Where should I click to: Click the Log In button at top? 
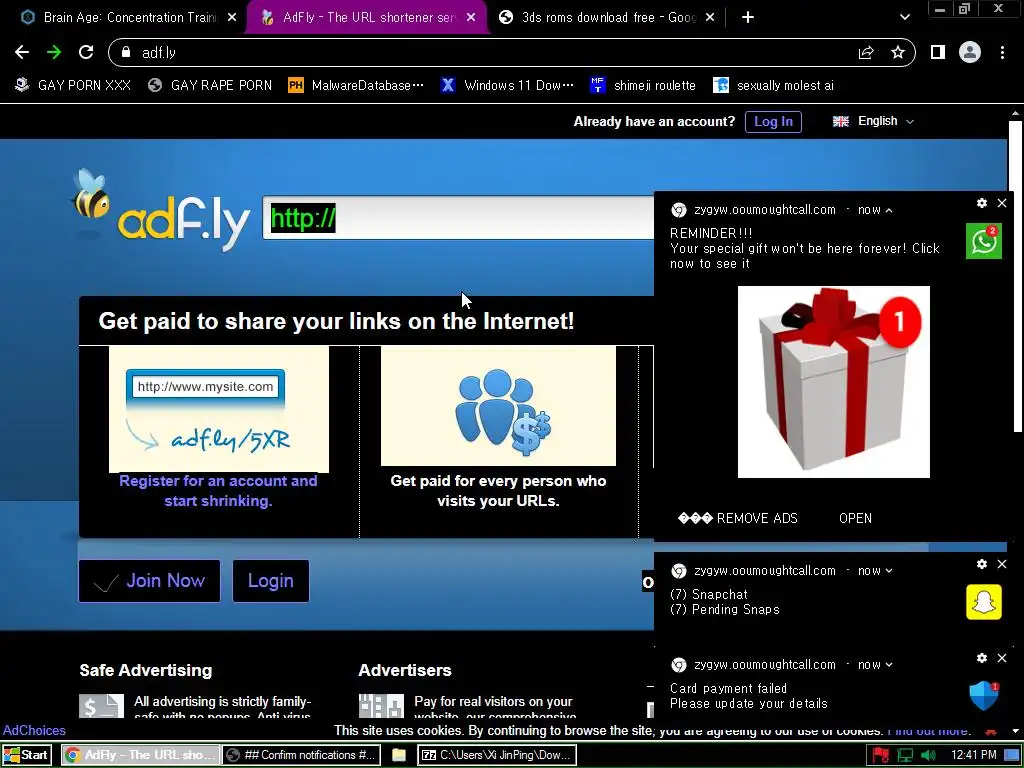[x=773, y=121]
